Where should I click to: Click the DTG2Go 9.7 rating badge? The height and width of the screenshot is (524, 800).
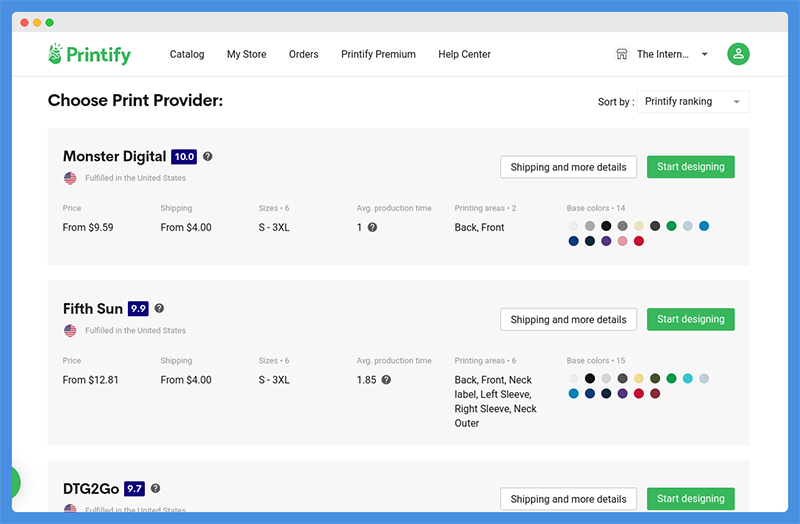pyautogui.click(x=134, y=488)
